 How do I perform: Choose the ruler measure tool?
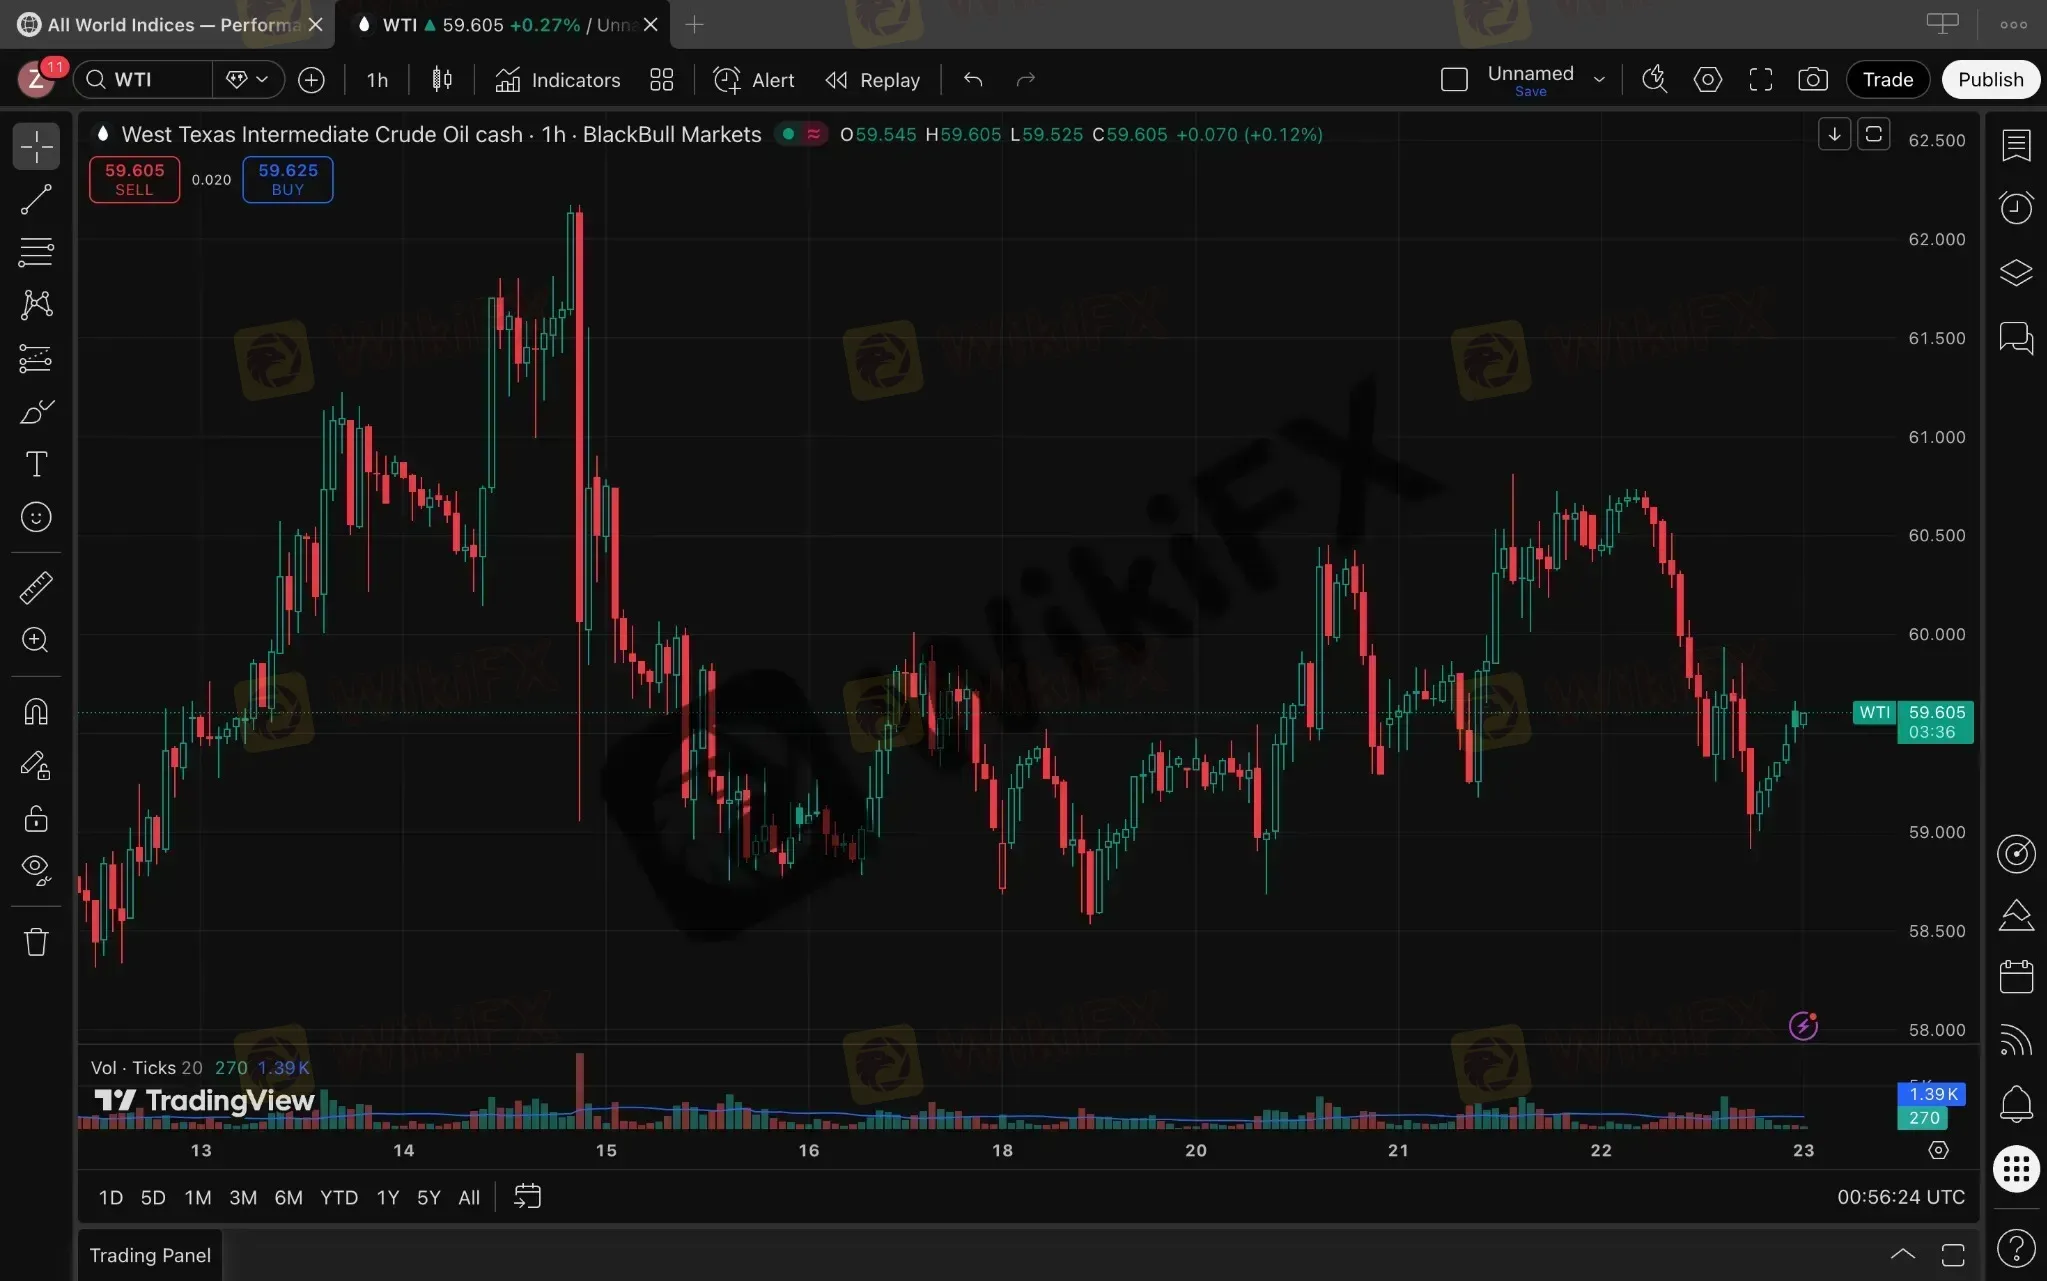[36, 588]
